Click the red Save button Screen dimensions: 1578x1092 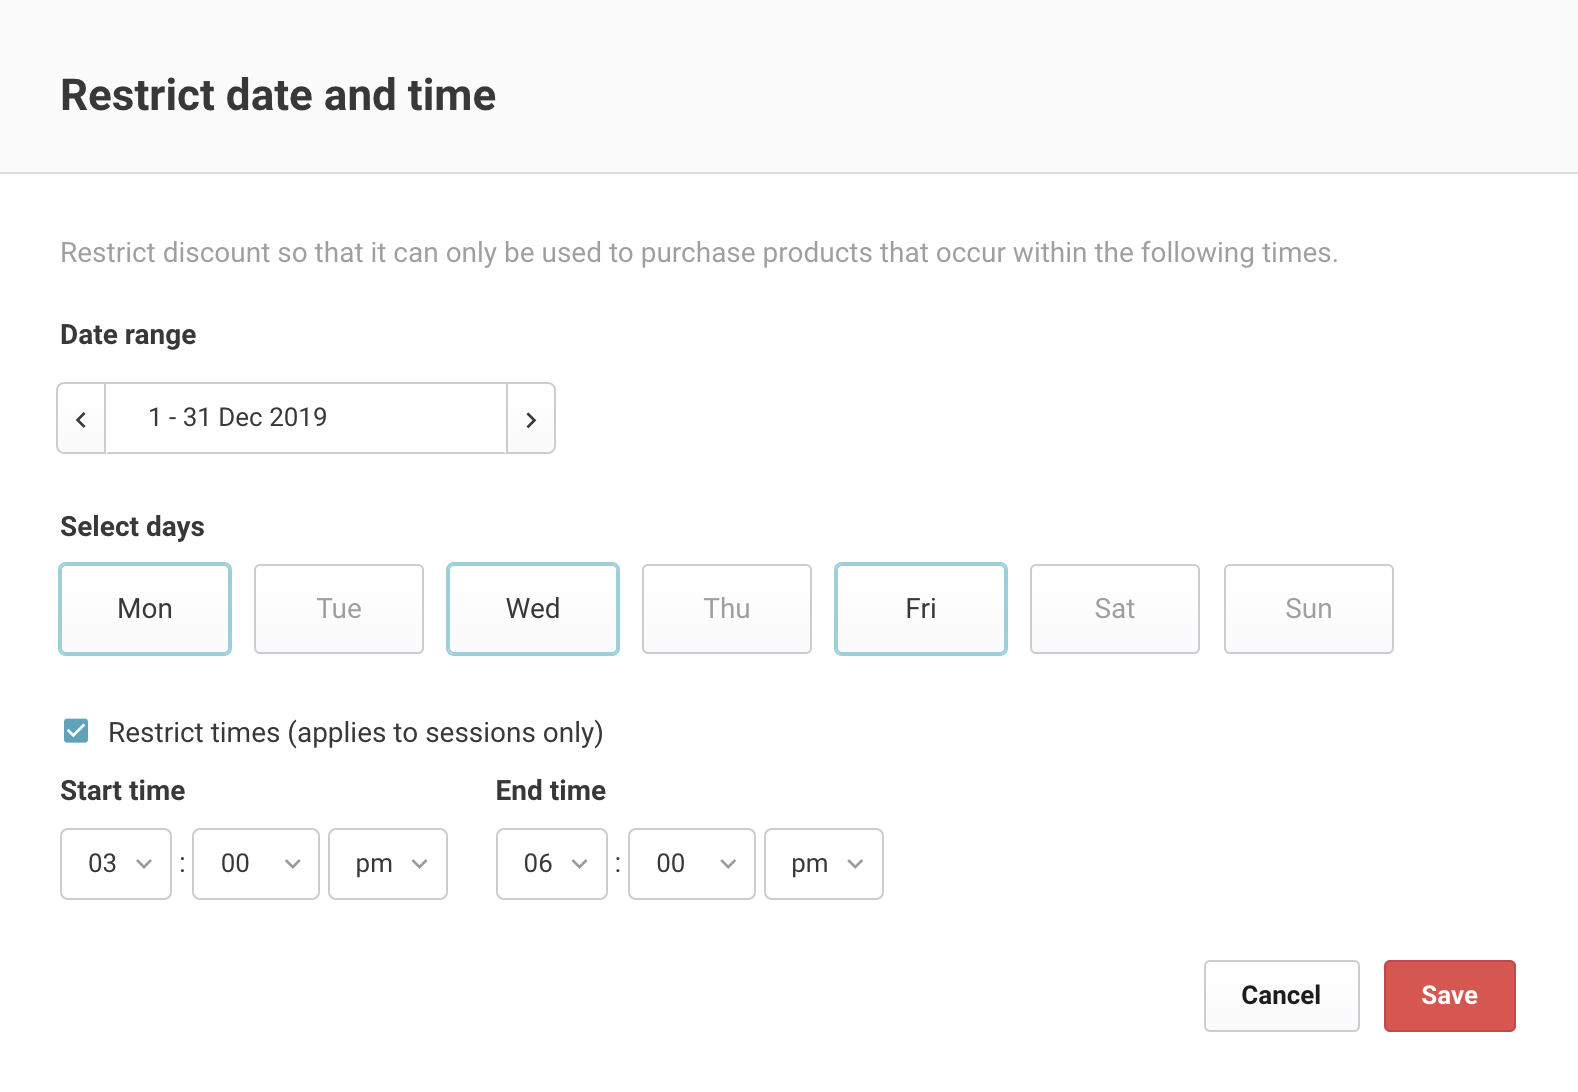(x=1449, y=996)
